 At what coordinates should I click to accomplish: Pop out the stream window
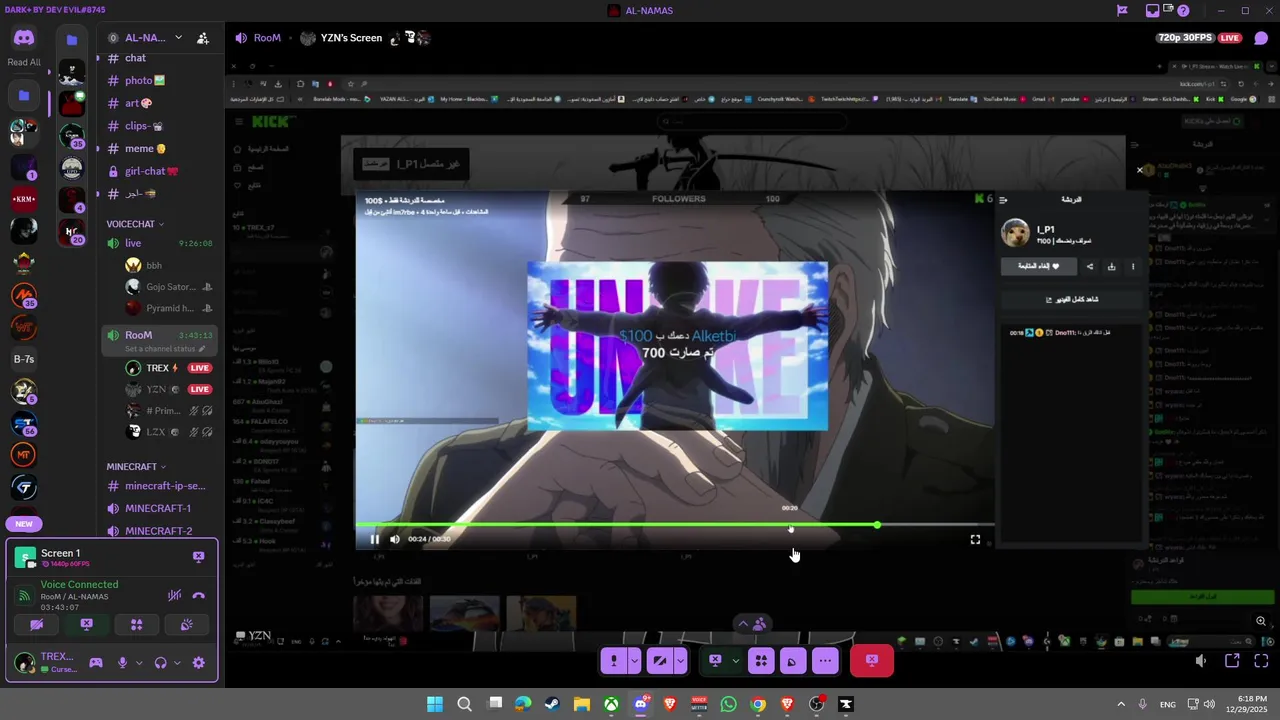click(x=1232, y=661)
